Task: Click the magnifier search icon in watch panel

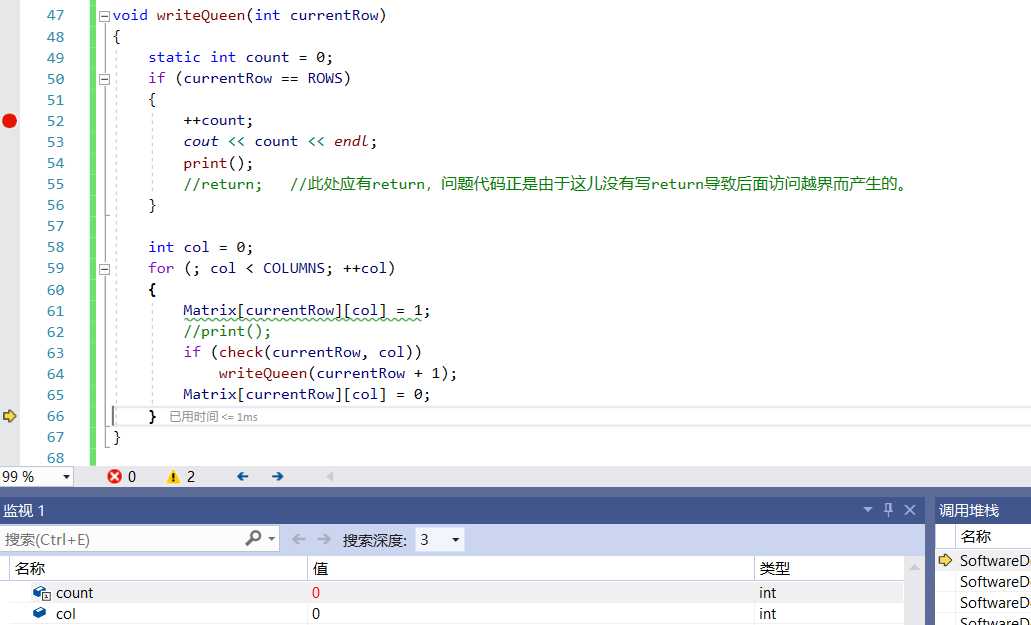Action: click(x=253, y=539)
